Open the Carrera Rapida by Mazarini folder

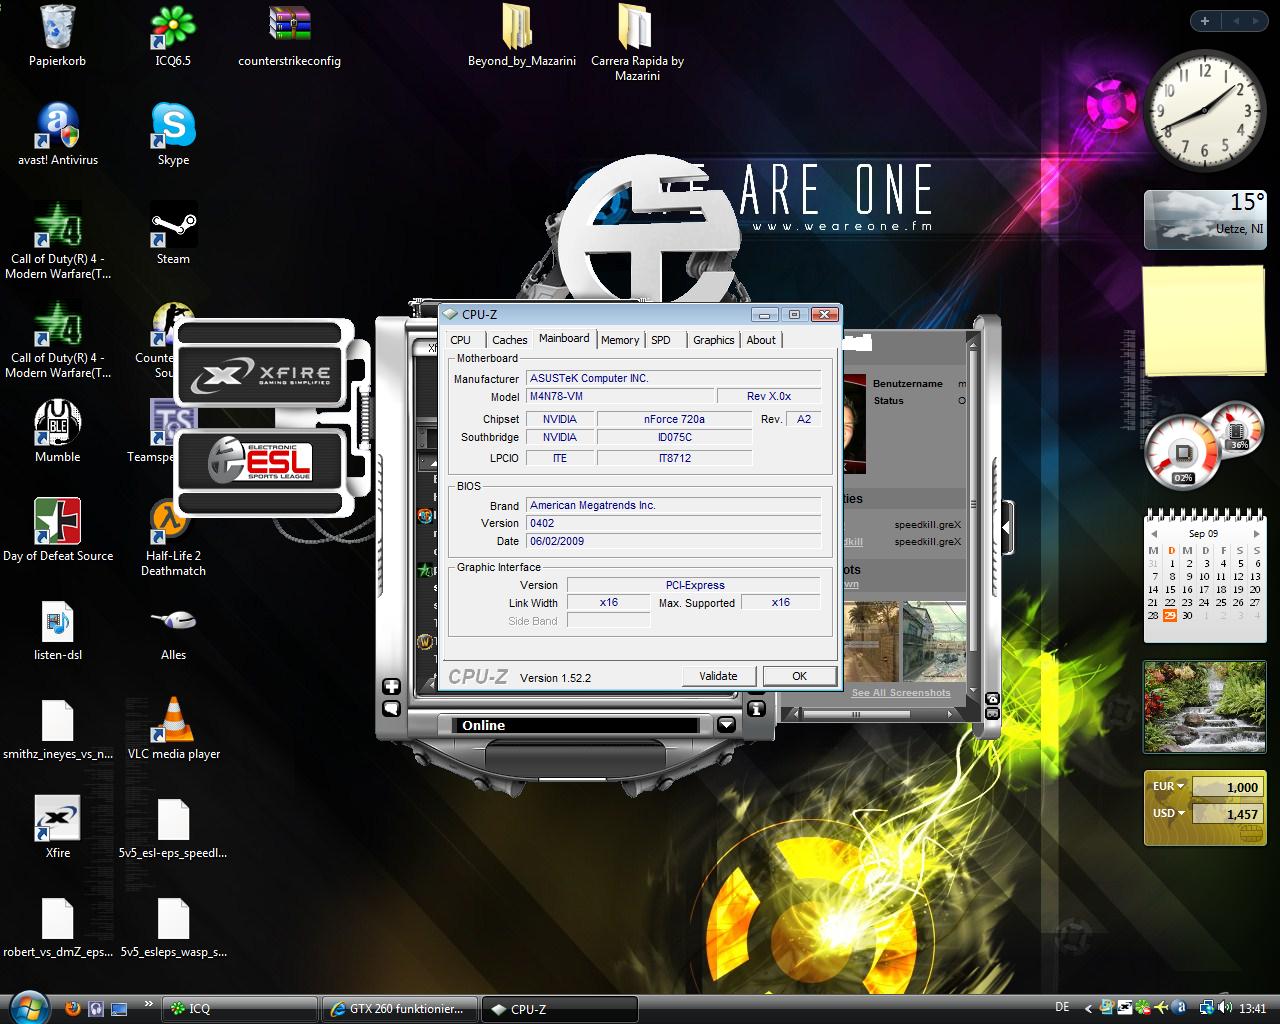pyautogui.click(x=637, y=27)
